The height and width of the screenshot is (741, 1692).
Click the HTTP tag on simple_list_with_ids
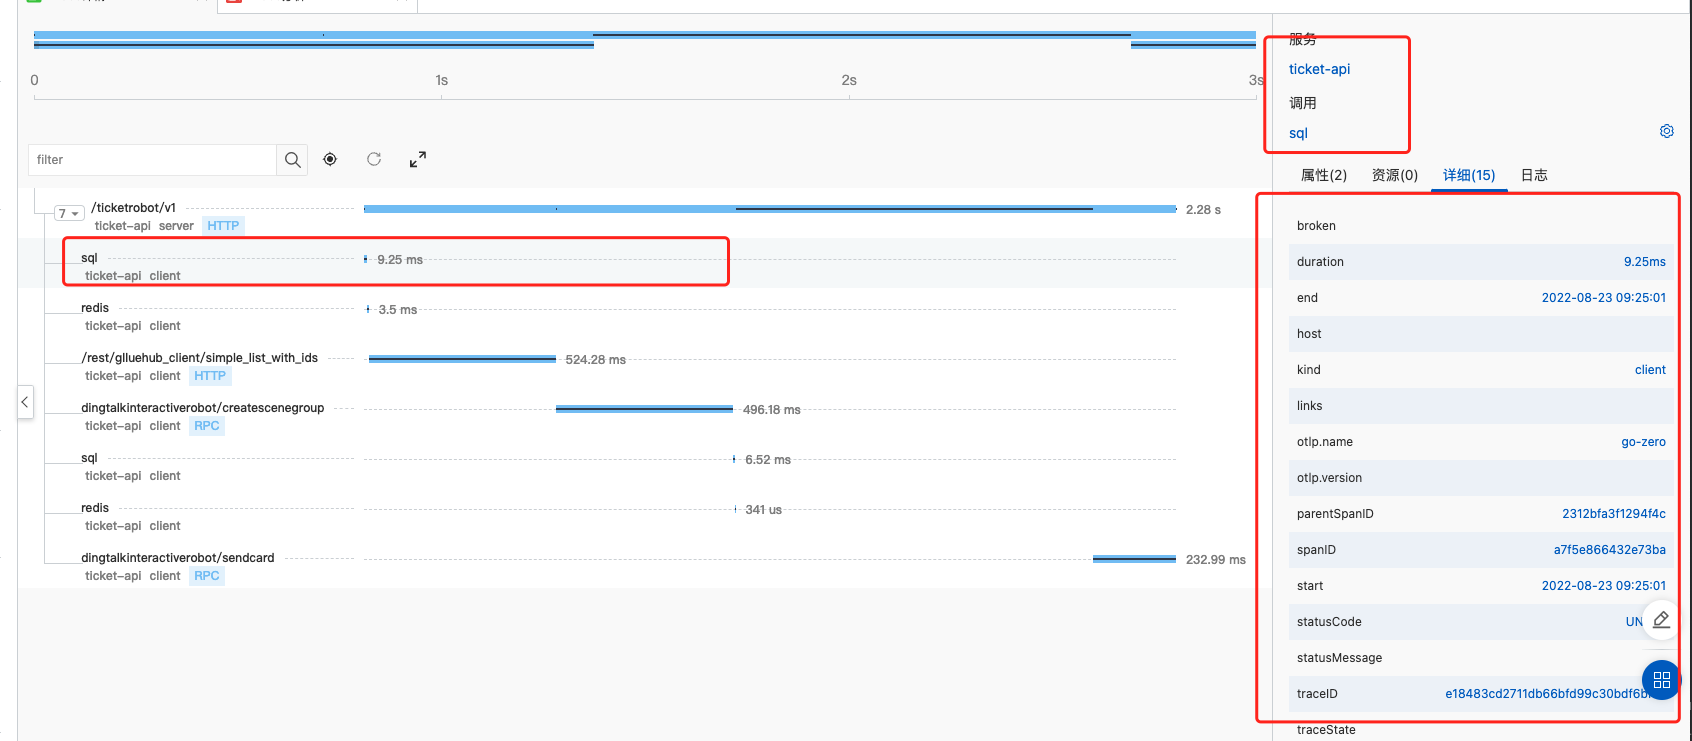click(x=210, y=376)
